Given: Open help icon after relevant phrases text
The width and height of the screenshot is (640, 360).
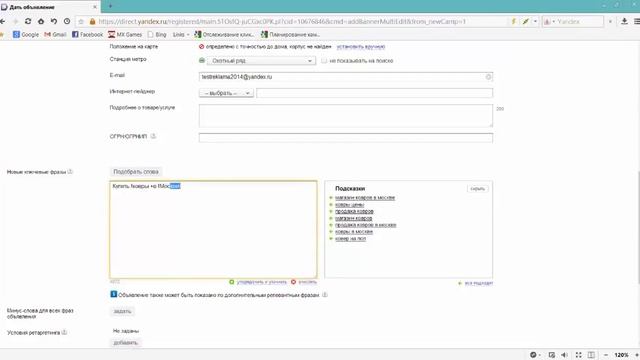Looking at the screenshot, I should (x=325, y=295).
